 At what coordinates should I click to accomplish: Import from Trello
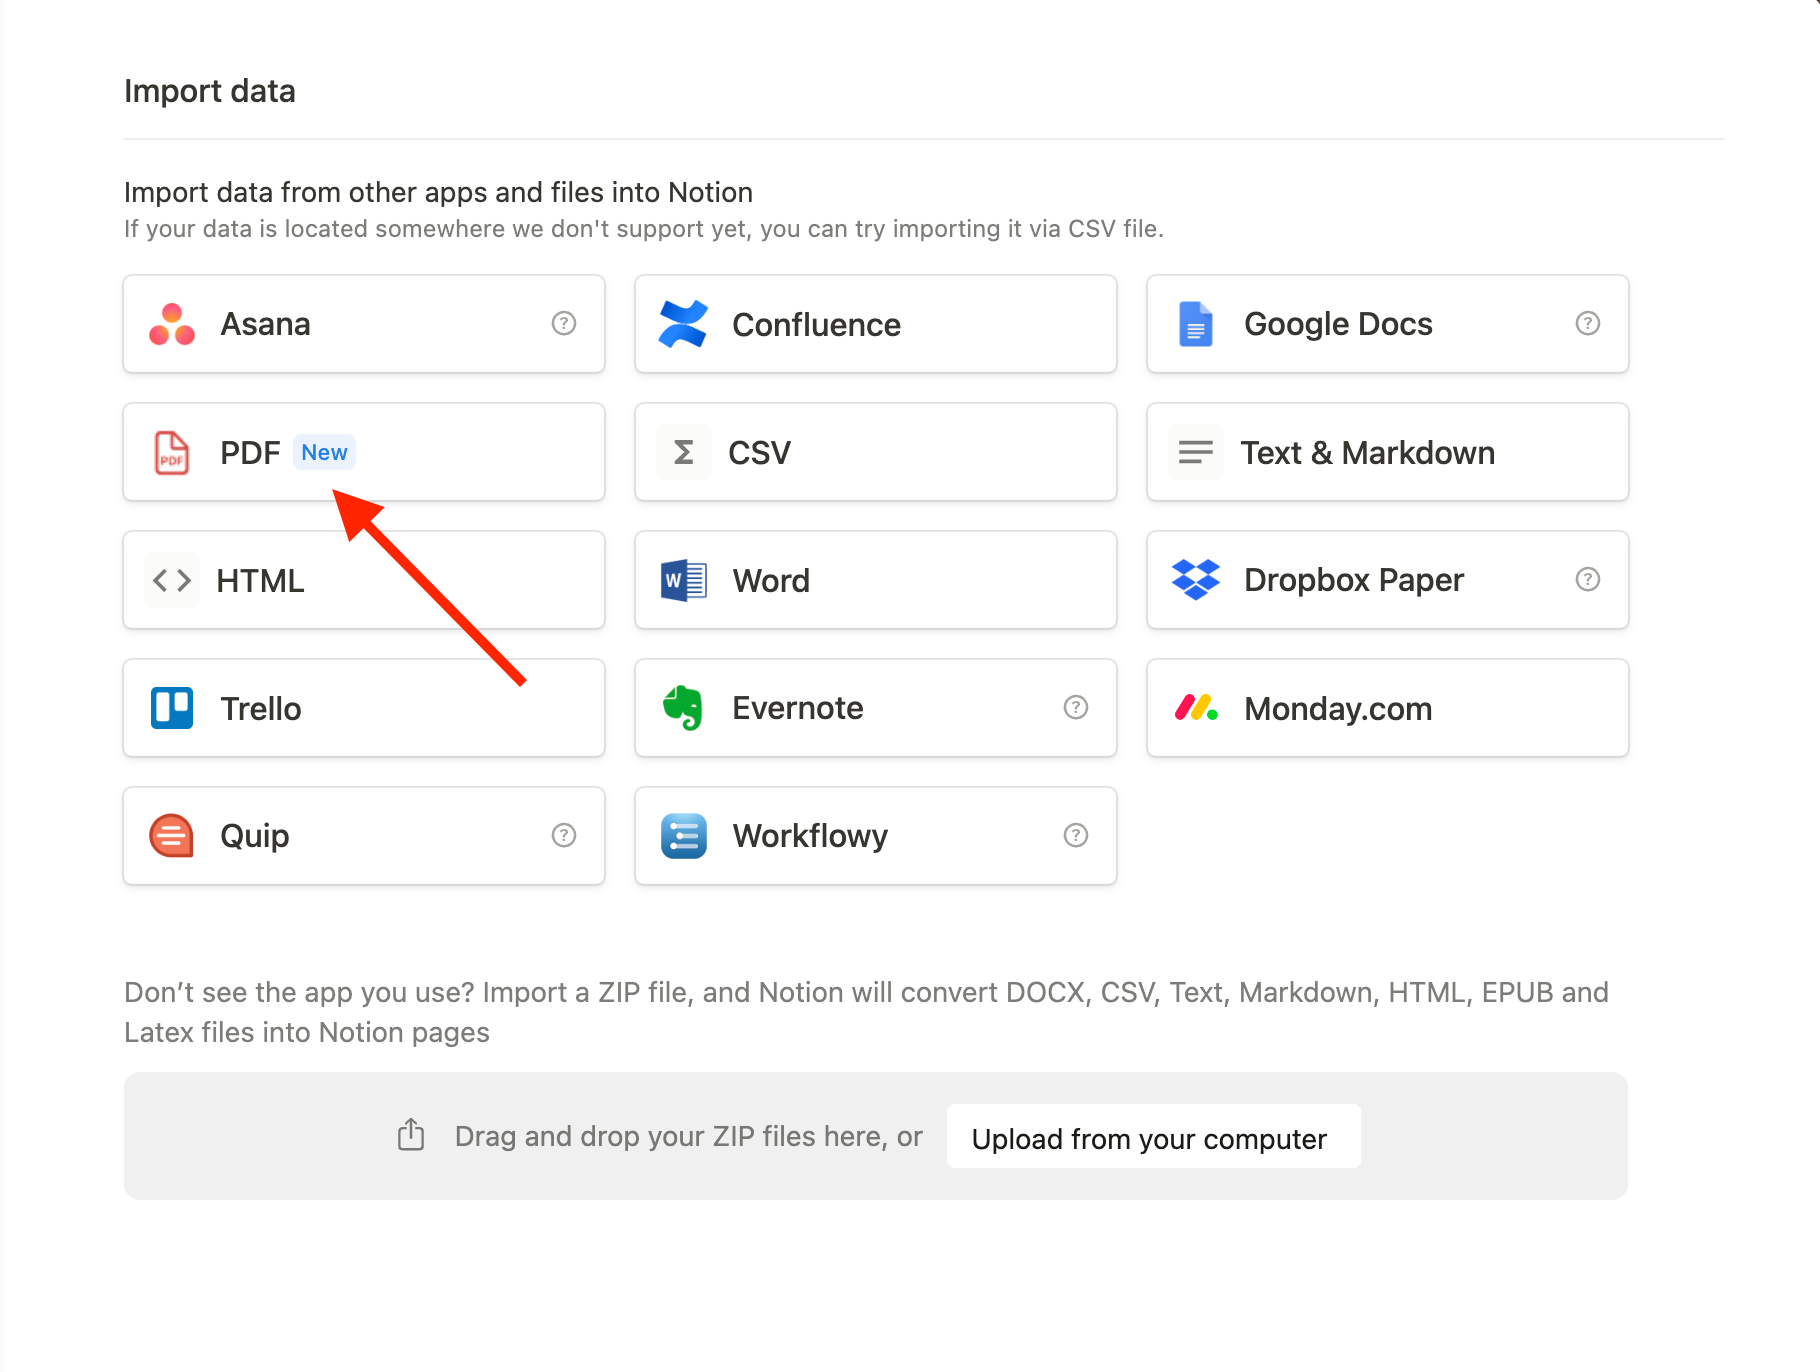click(364, 708)
